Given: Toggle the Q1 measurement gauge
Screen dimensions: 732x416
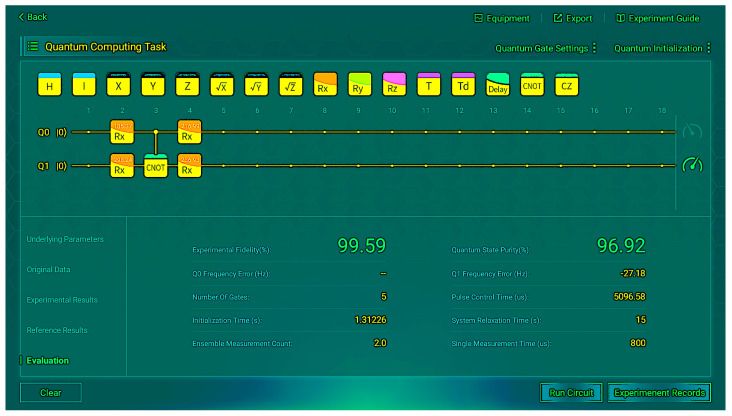Looking at the screenshot, I should [692, 165].
